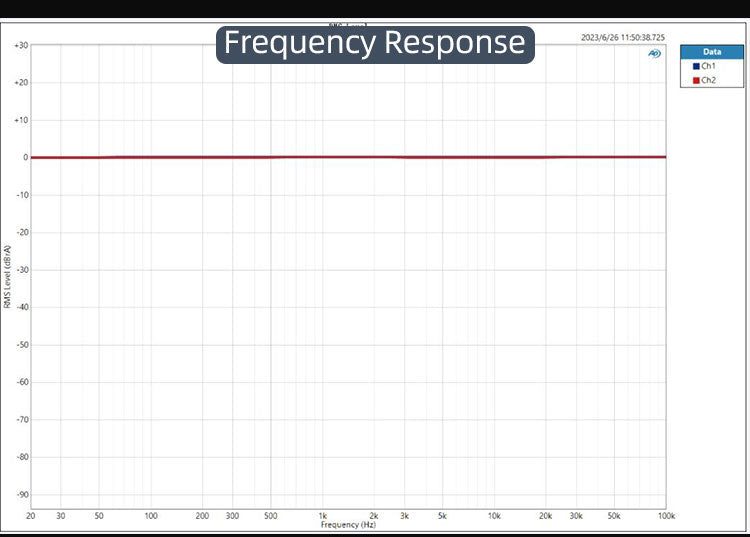Click the 10k x-axis tick label
Viewport: 750px width, 537px height.
(494, 516)
